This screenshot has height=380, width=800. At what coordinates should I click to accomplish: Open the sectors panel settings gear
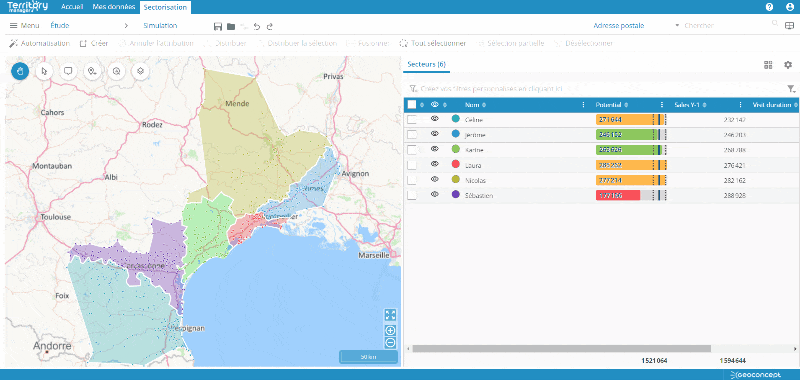[788, 65]
